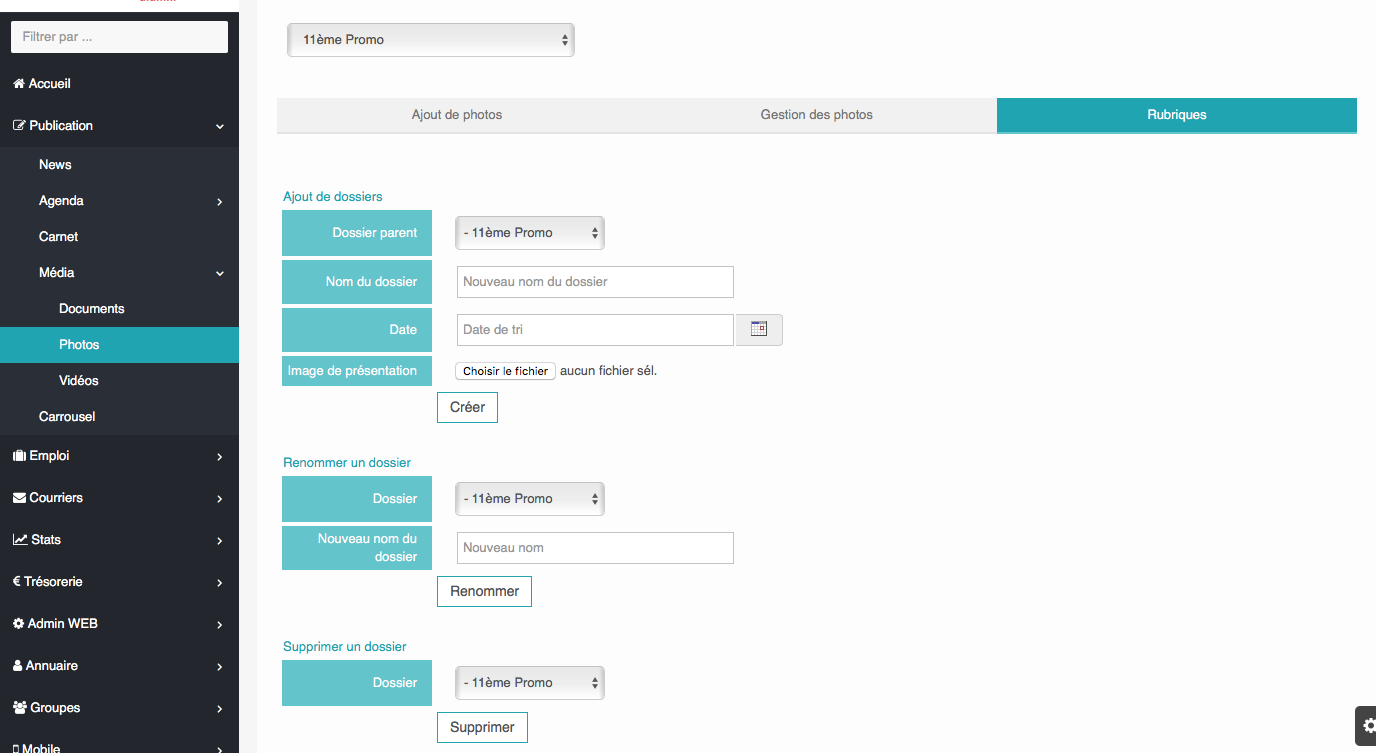Click the Accueil home icon in sidebar
The height and width of the screenshot is (753, 1376).
[19, 84]
